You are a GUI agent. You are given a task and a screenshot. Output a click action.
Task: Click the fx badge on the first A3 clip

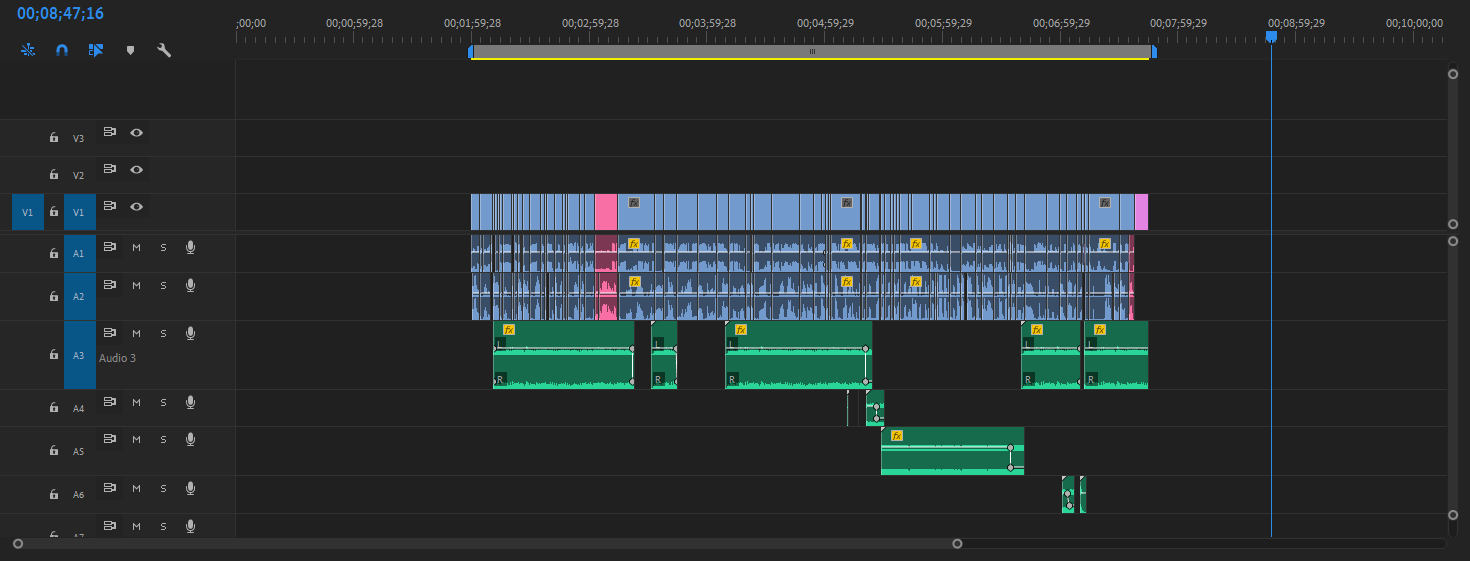pyautogui.click(x=509, y=329)
